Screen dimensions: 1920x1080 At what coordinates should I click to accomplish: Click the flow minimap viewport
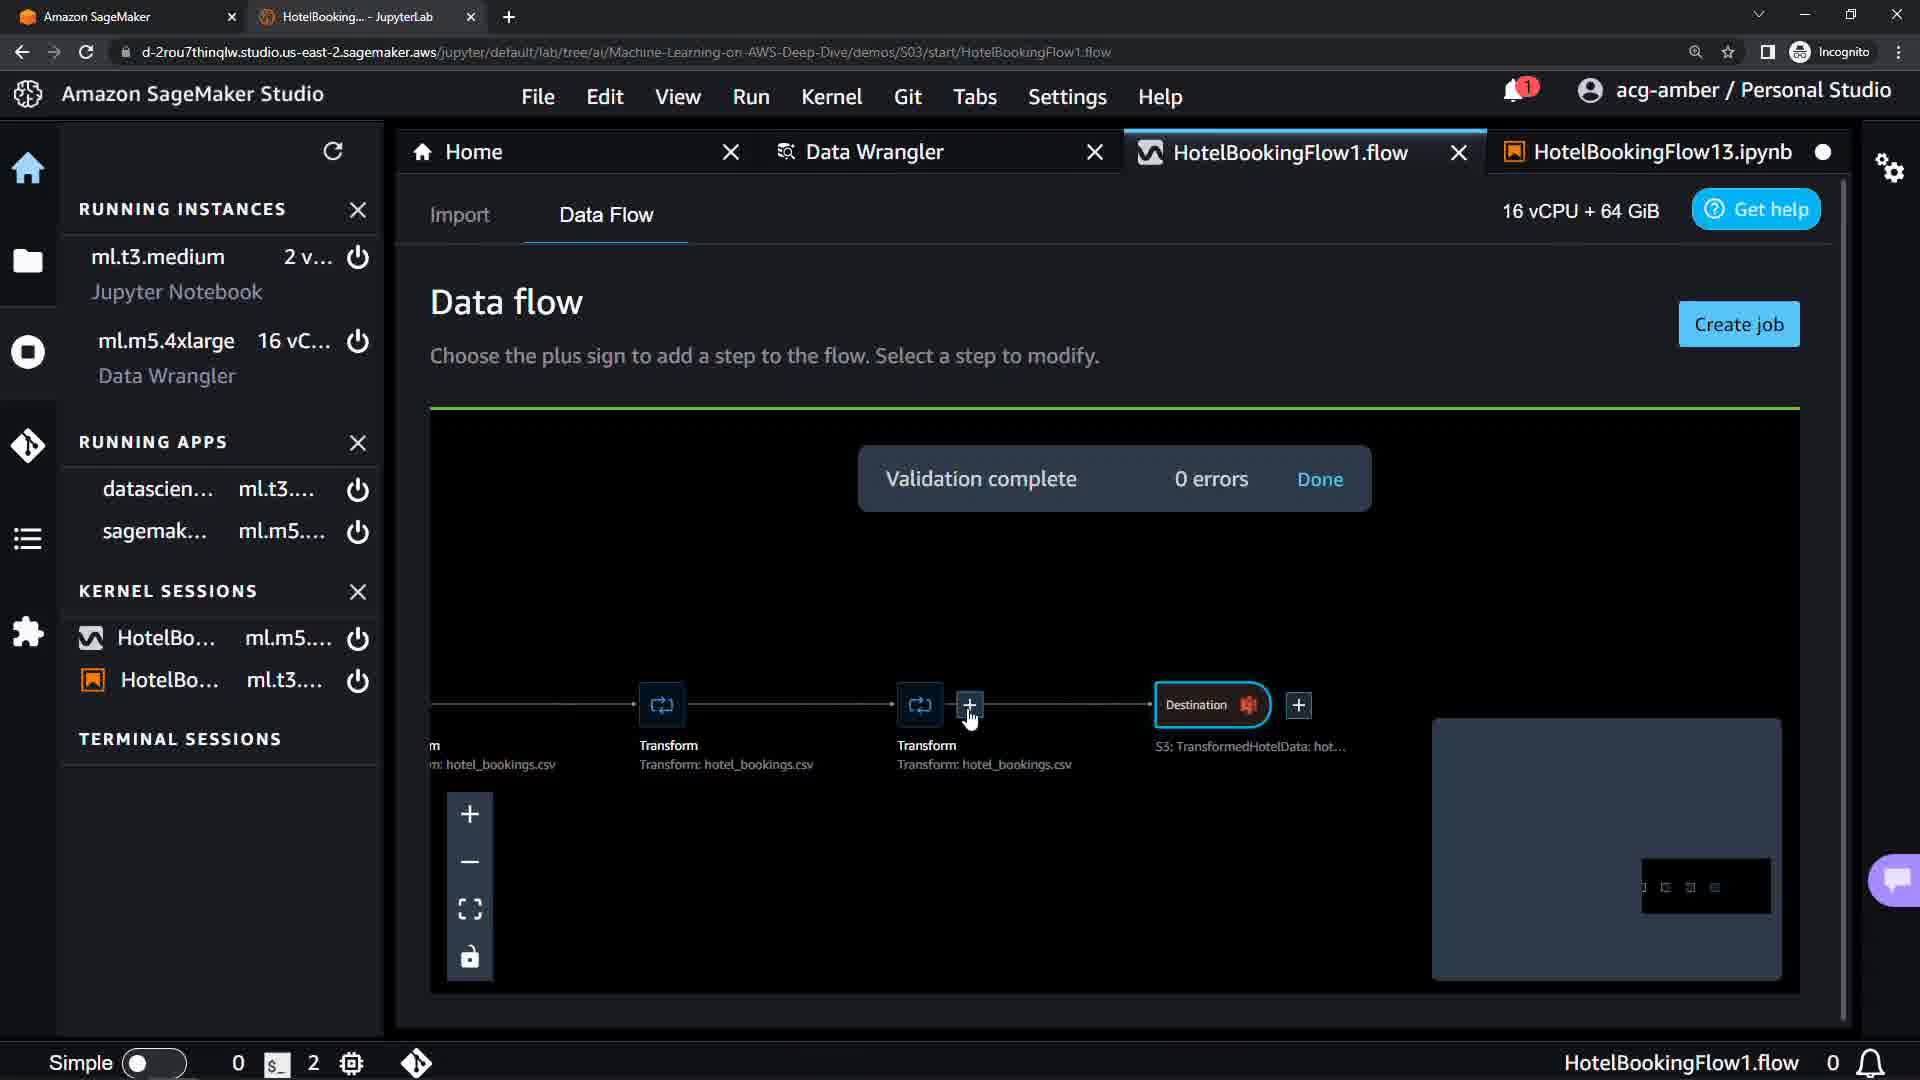(x=1705, y=886)
